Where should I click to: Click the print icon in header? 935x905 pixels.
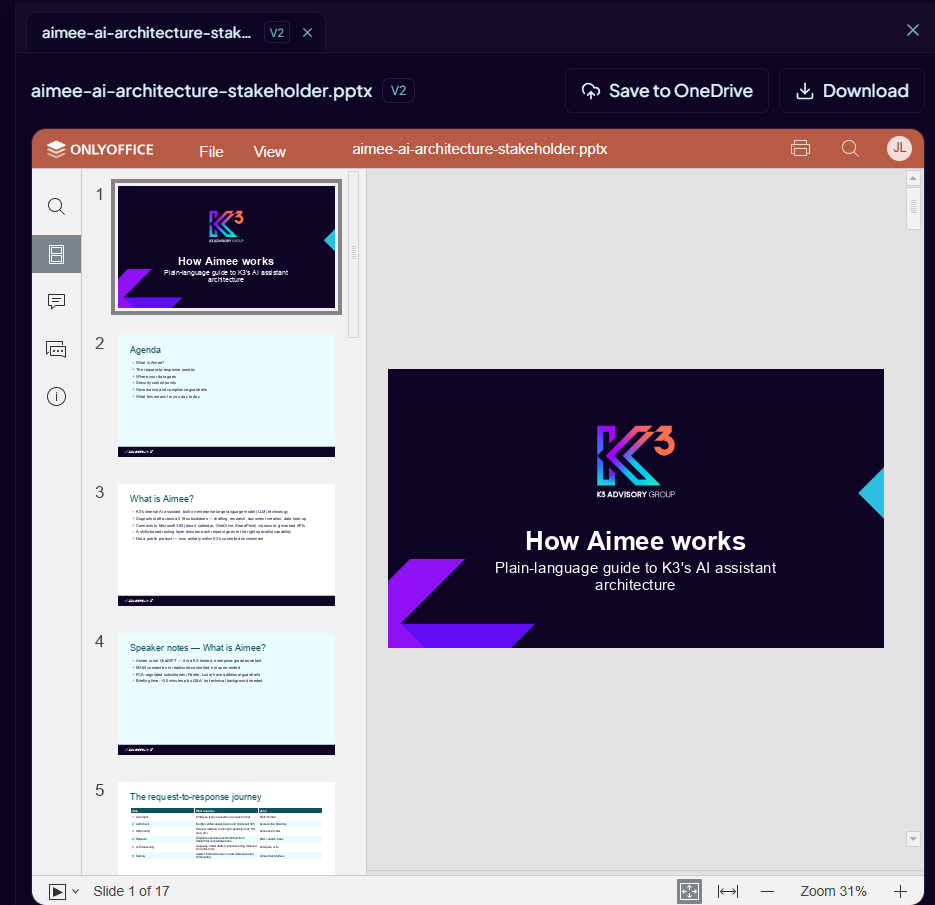point(800,148)
